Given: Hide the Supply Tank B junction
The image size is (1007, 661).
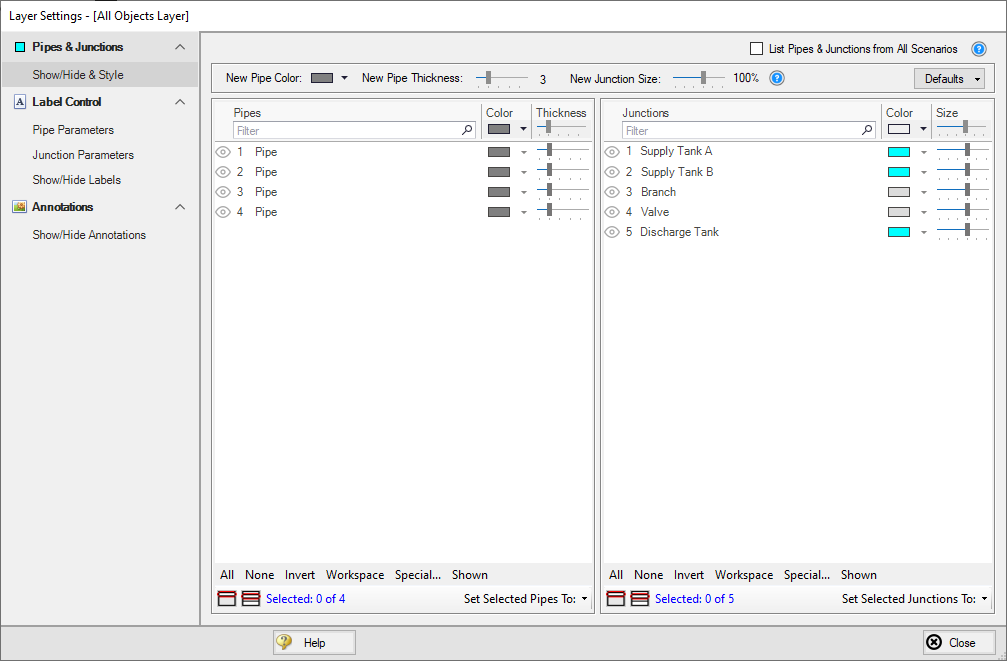Looking at the screenshot, I should (x=612, y=172).
